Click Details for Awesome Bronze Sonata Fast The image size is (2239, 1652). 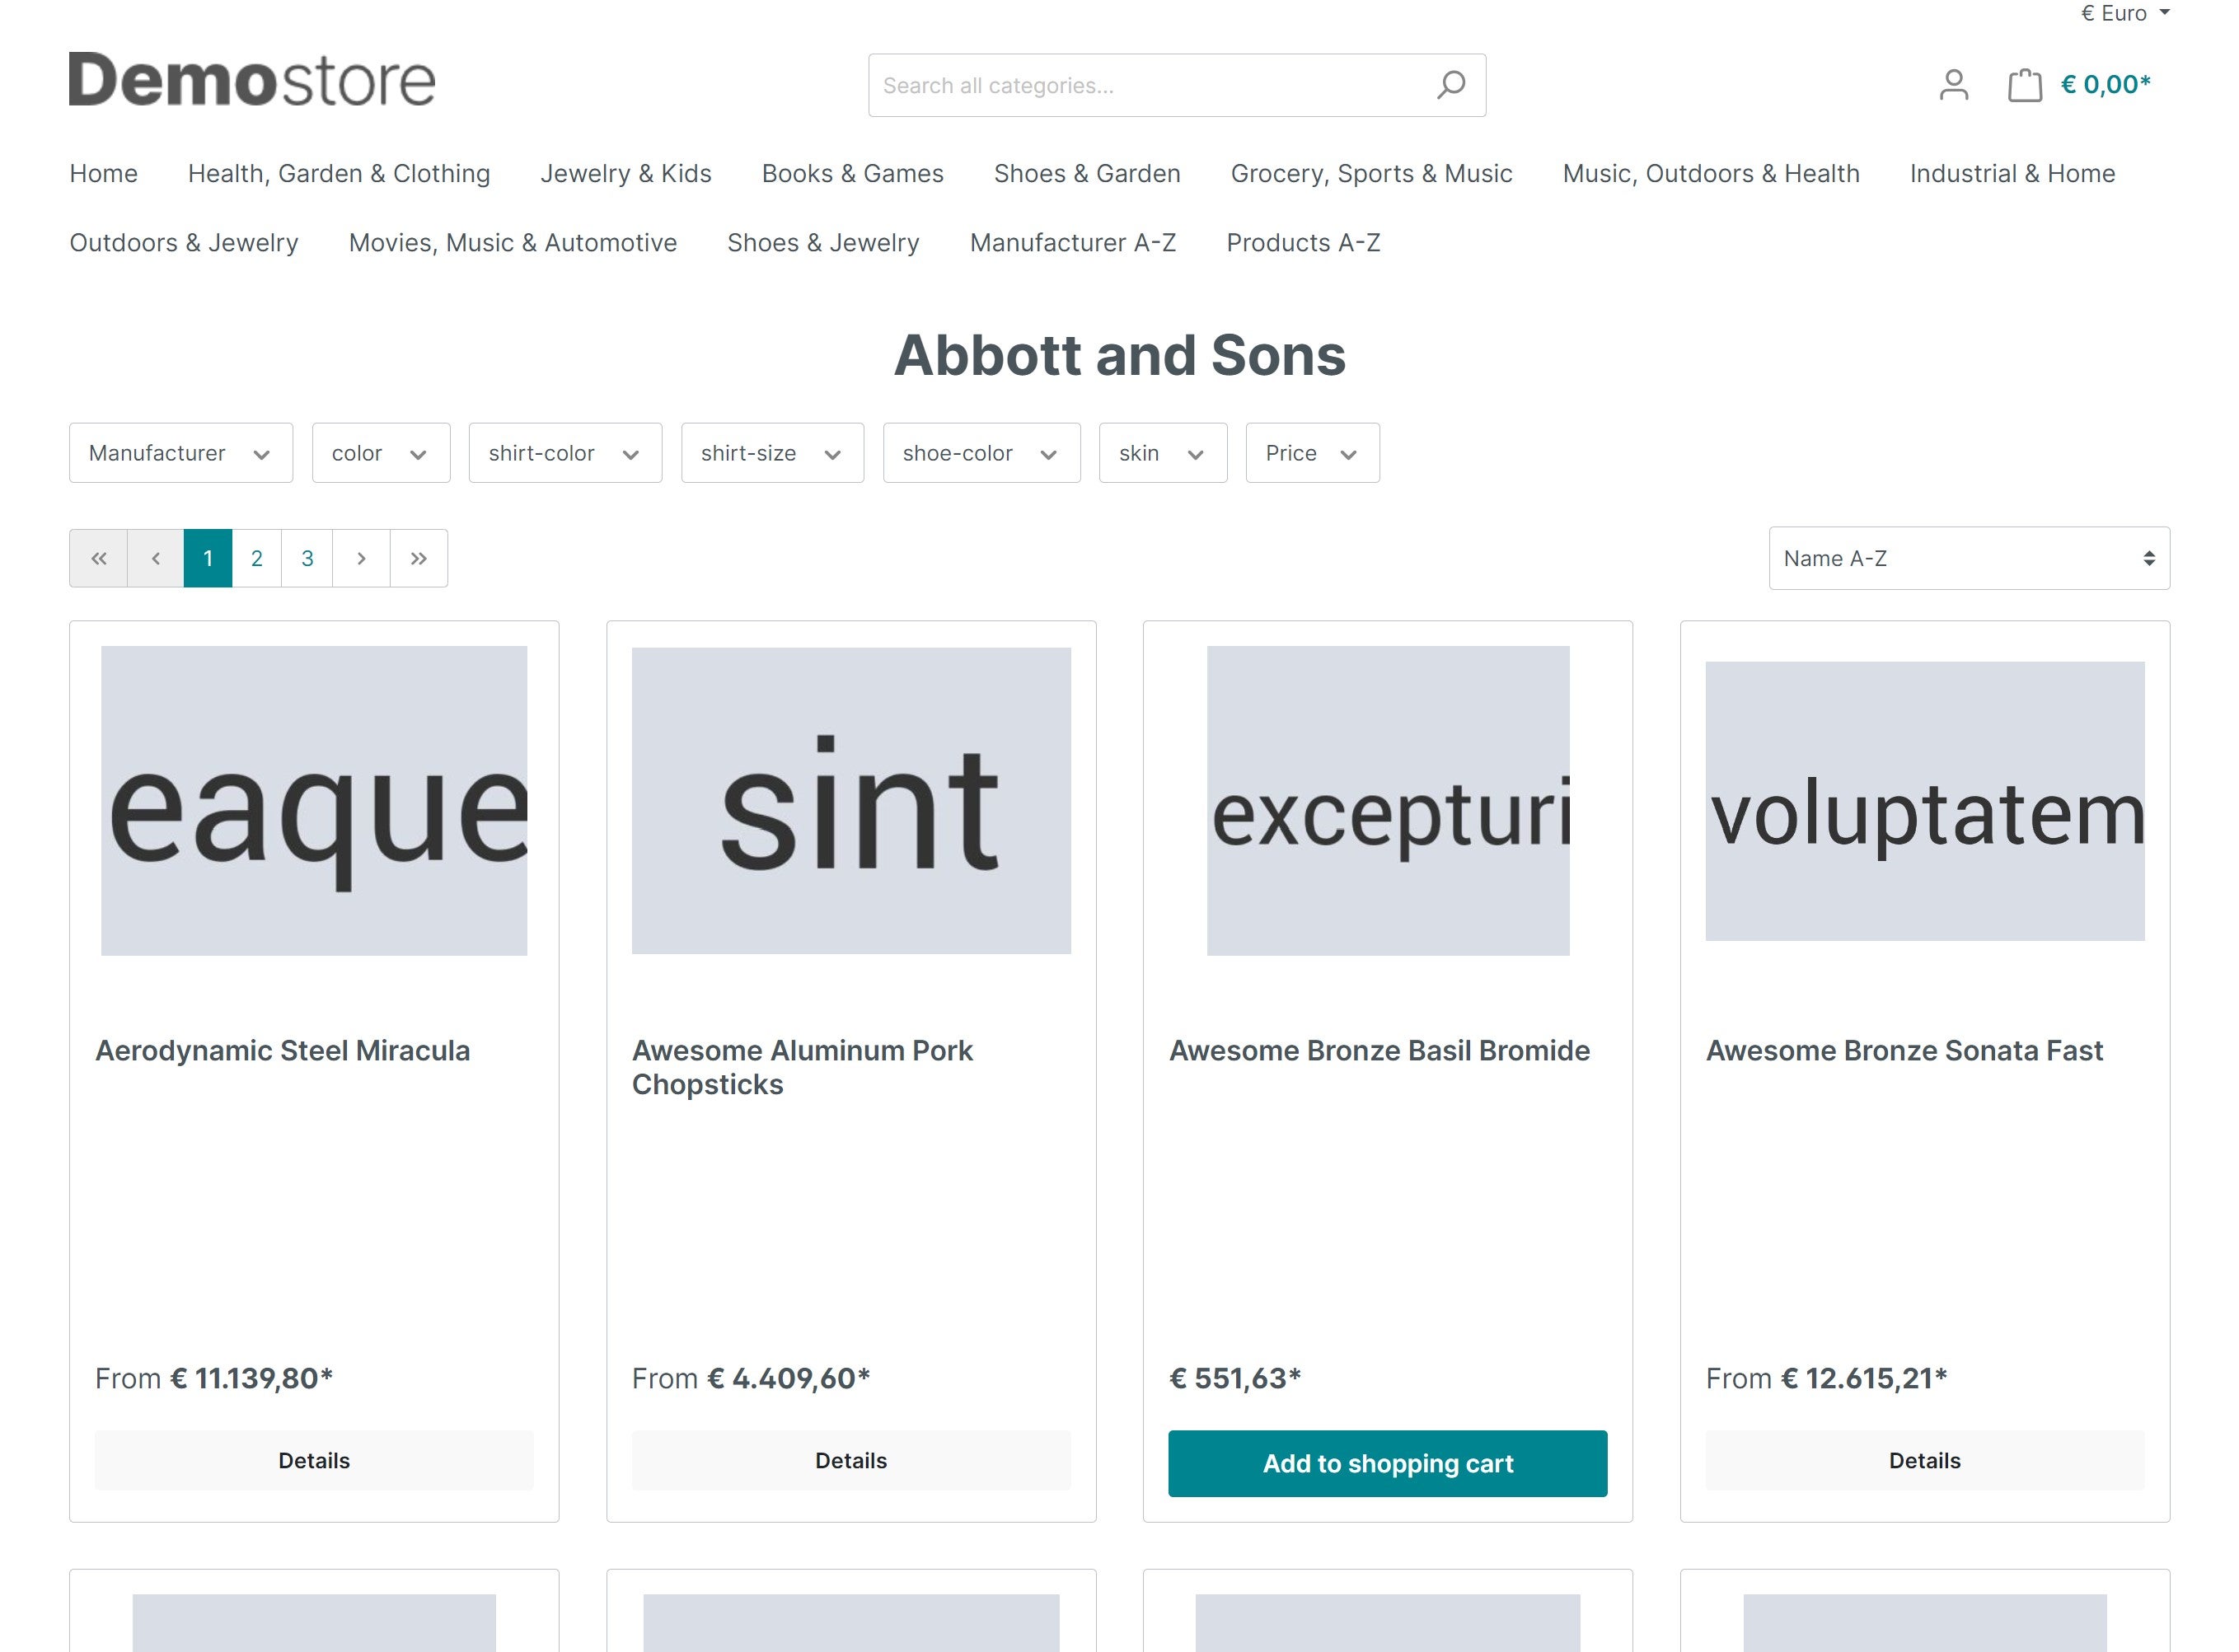tap(1924, 1460)
